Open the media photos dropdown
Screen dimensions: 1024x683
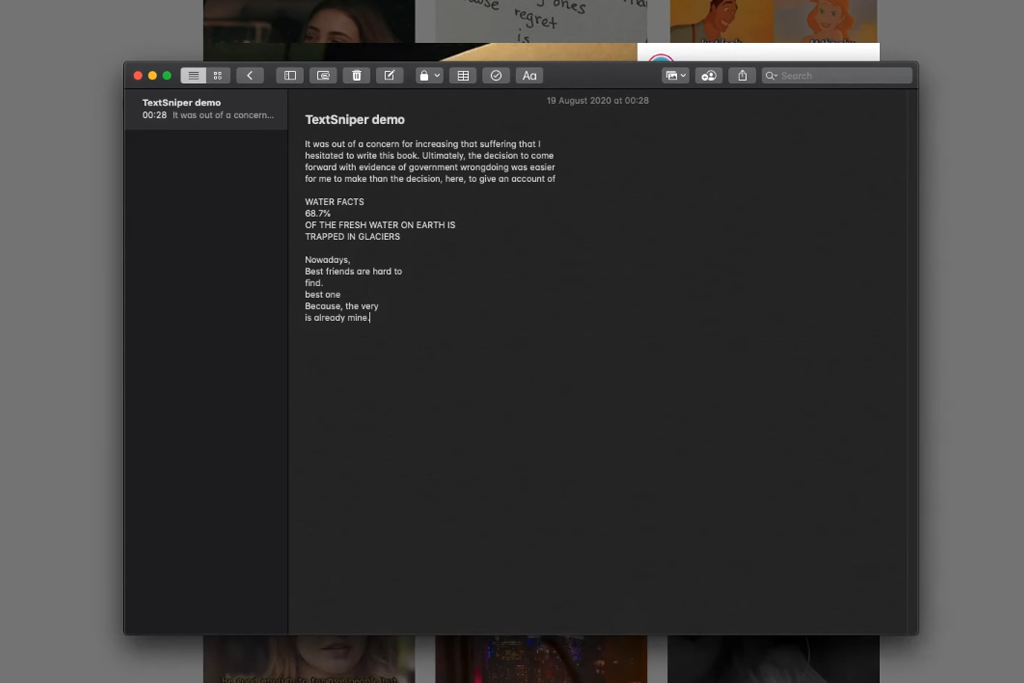[x=675, y=76]
